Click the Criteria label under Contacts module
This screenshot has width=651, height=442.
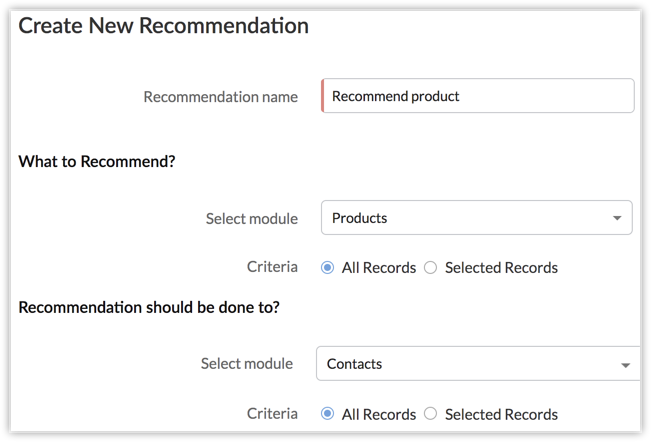tap(272, 414)
